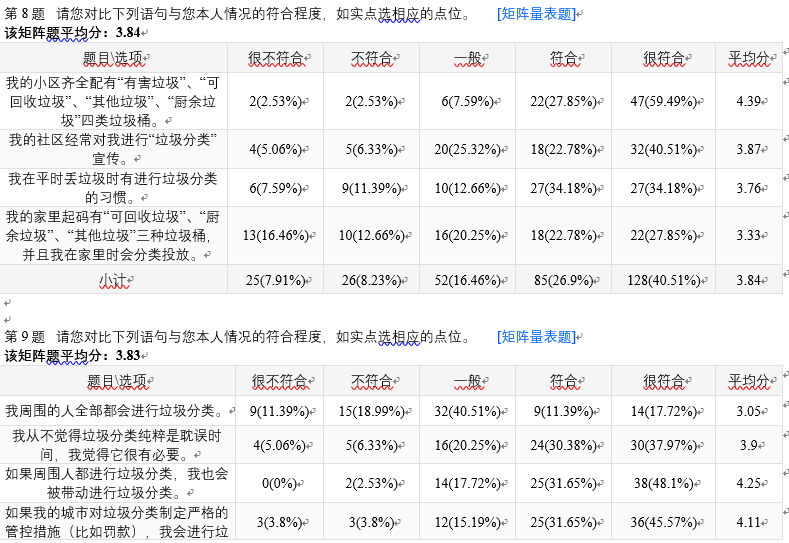789x543 pixels.
Task: Click the cell '38(48.1%)'
Action: 663,484
